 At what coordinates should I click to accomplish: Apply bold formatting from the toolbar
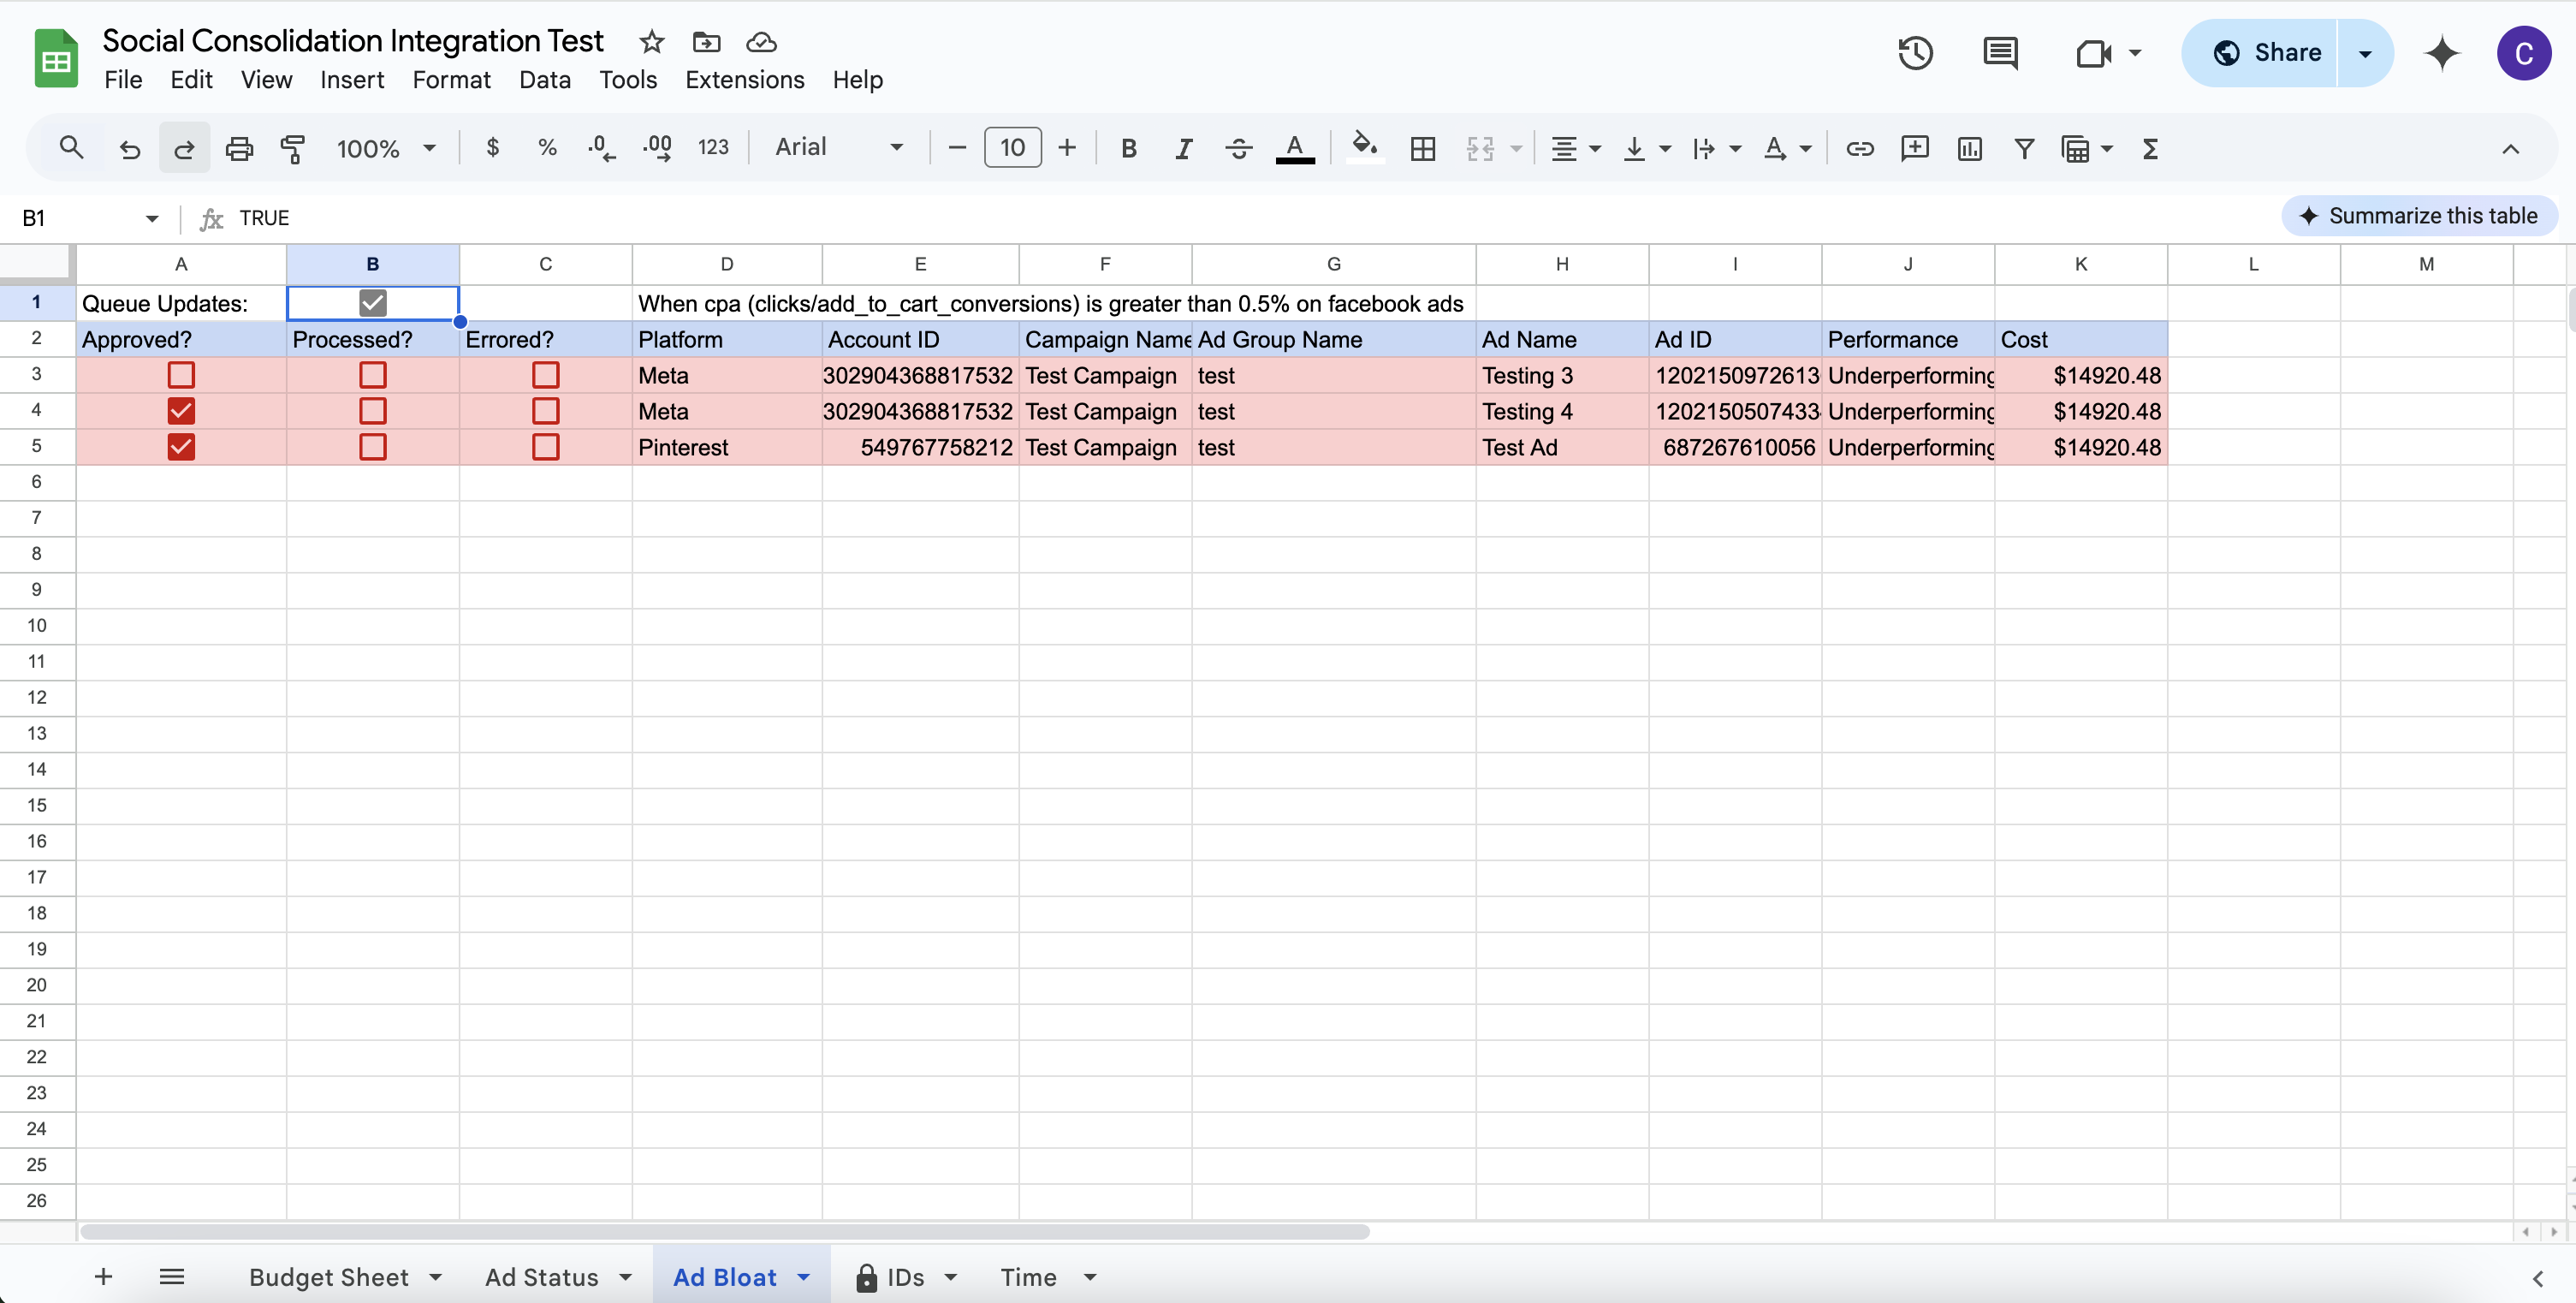tap(1128, 148)
